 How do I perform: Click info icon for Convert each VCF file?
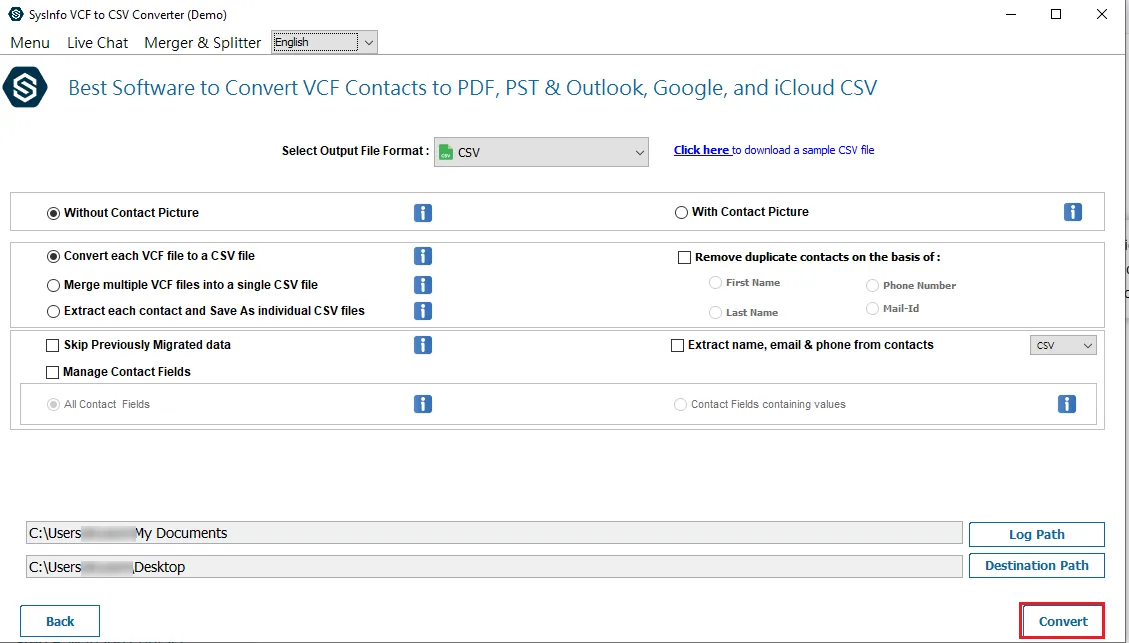tap(423, 256)
